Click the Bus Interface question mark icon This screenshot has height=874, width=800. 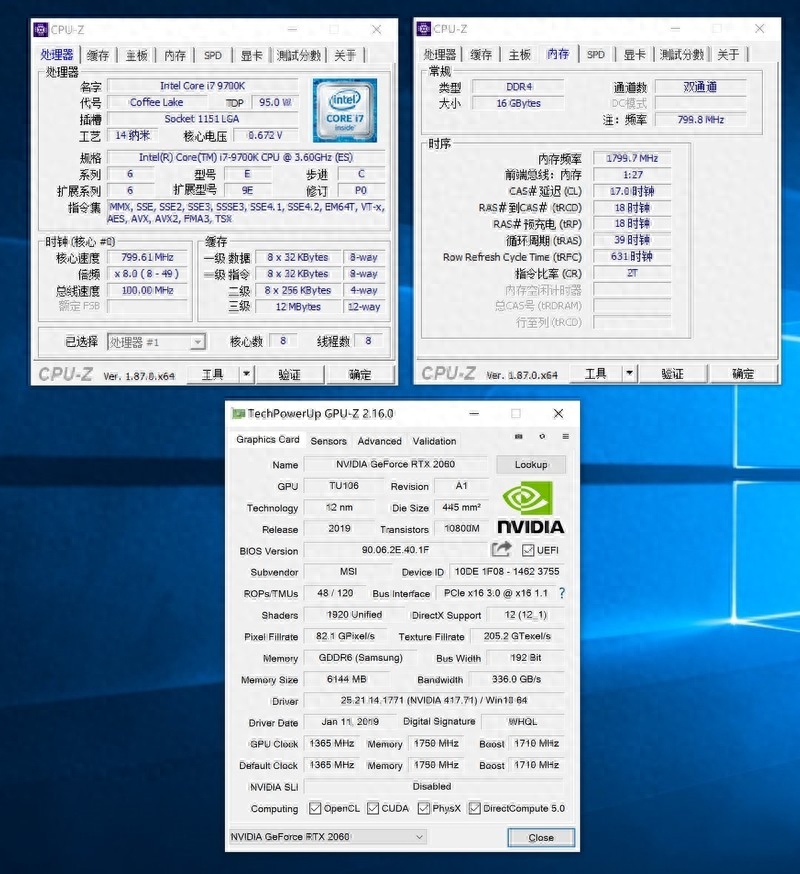(x=562, y=593)
